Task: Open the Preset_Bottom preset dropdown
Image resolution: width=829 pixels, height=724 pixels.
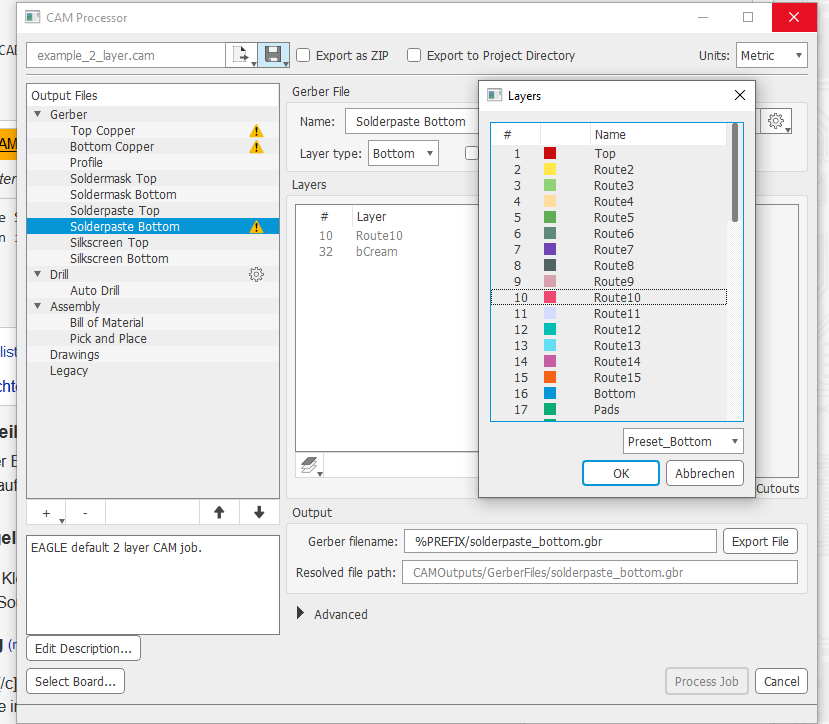Action: [x=683, y=441]
